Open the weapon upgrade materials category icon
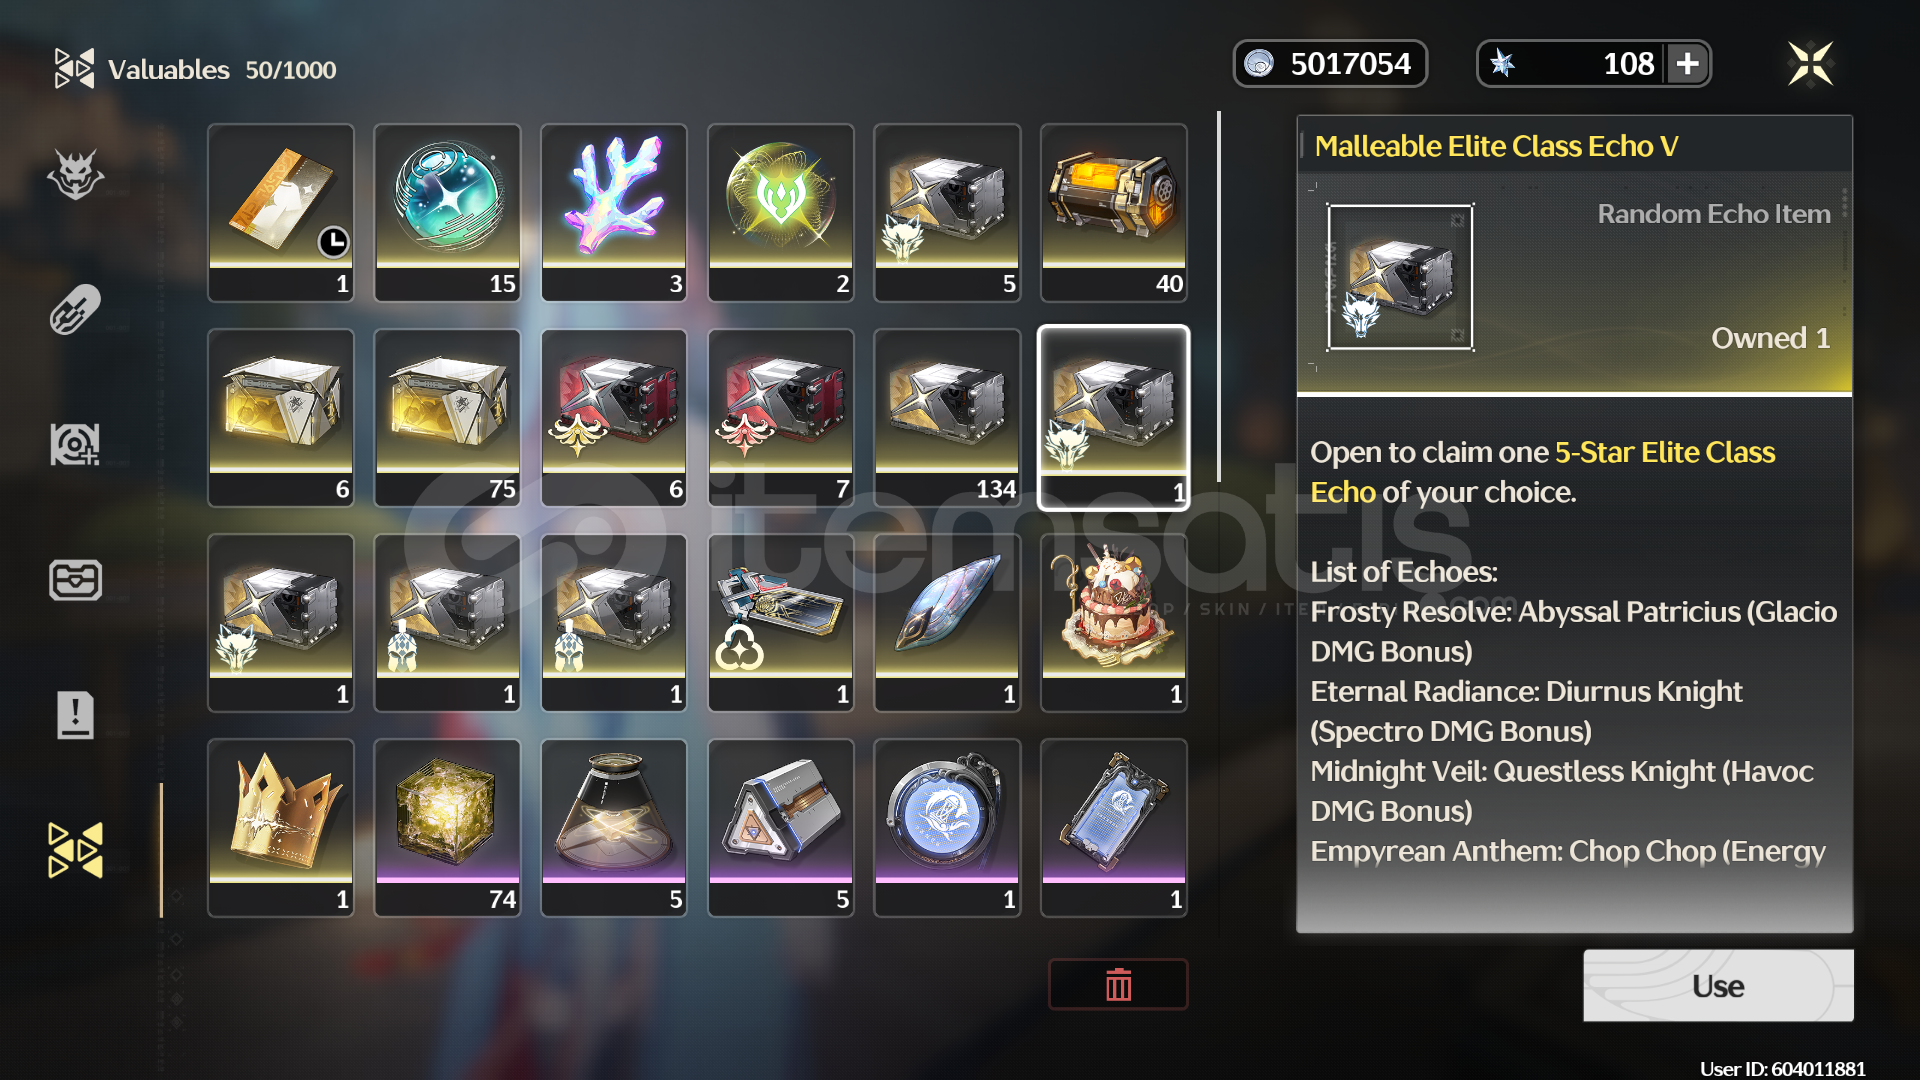The width and height of the screenshot is (1920, 1080). coord(75,444)
